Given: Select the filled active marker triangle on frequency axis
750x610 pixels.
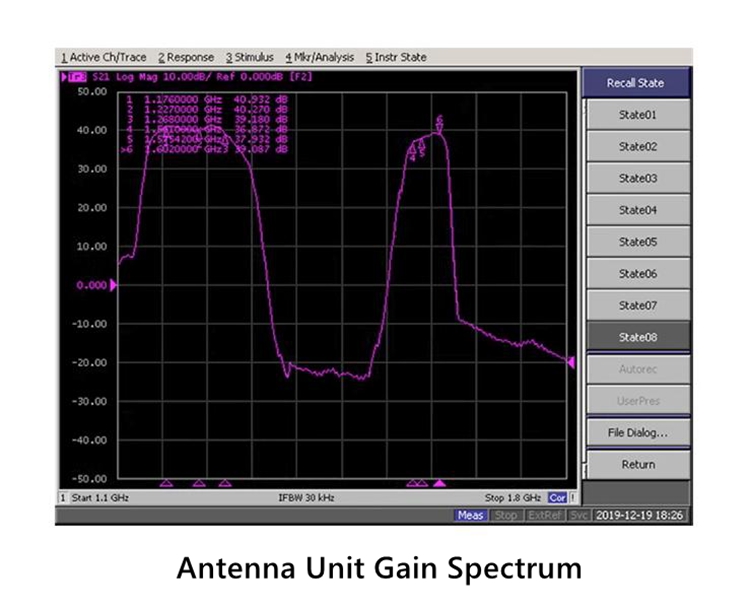Looking at the screenshot, I should [438, 483].
